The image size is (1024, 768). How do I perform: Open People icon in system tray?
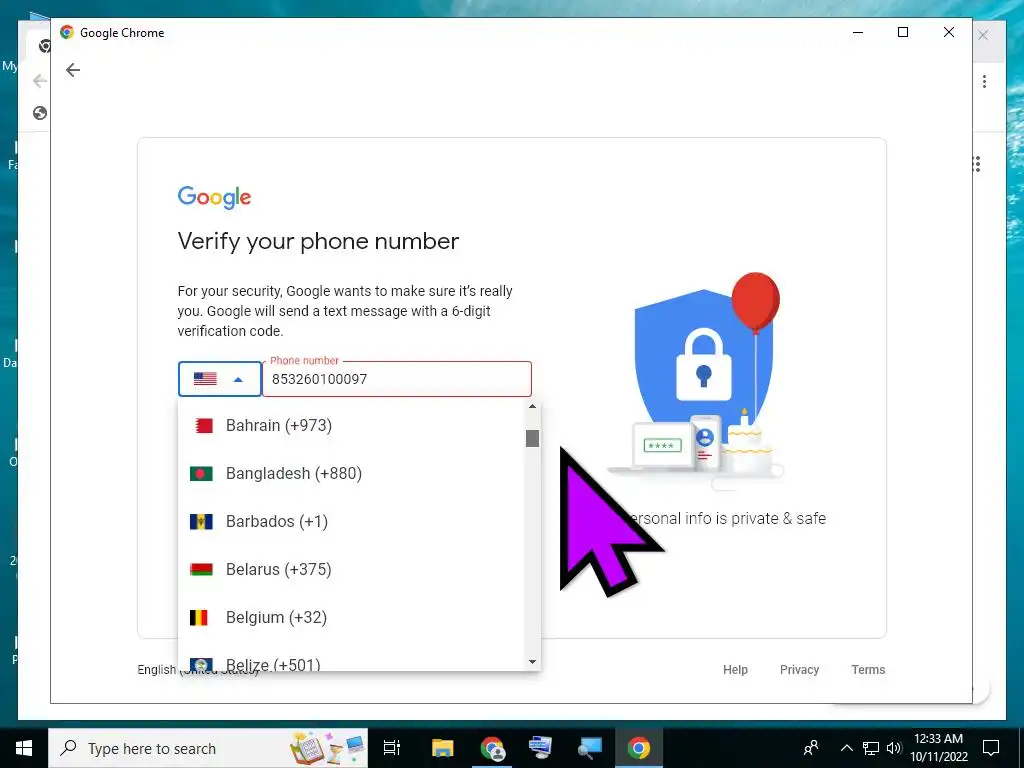click(811, 748)
